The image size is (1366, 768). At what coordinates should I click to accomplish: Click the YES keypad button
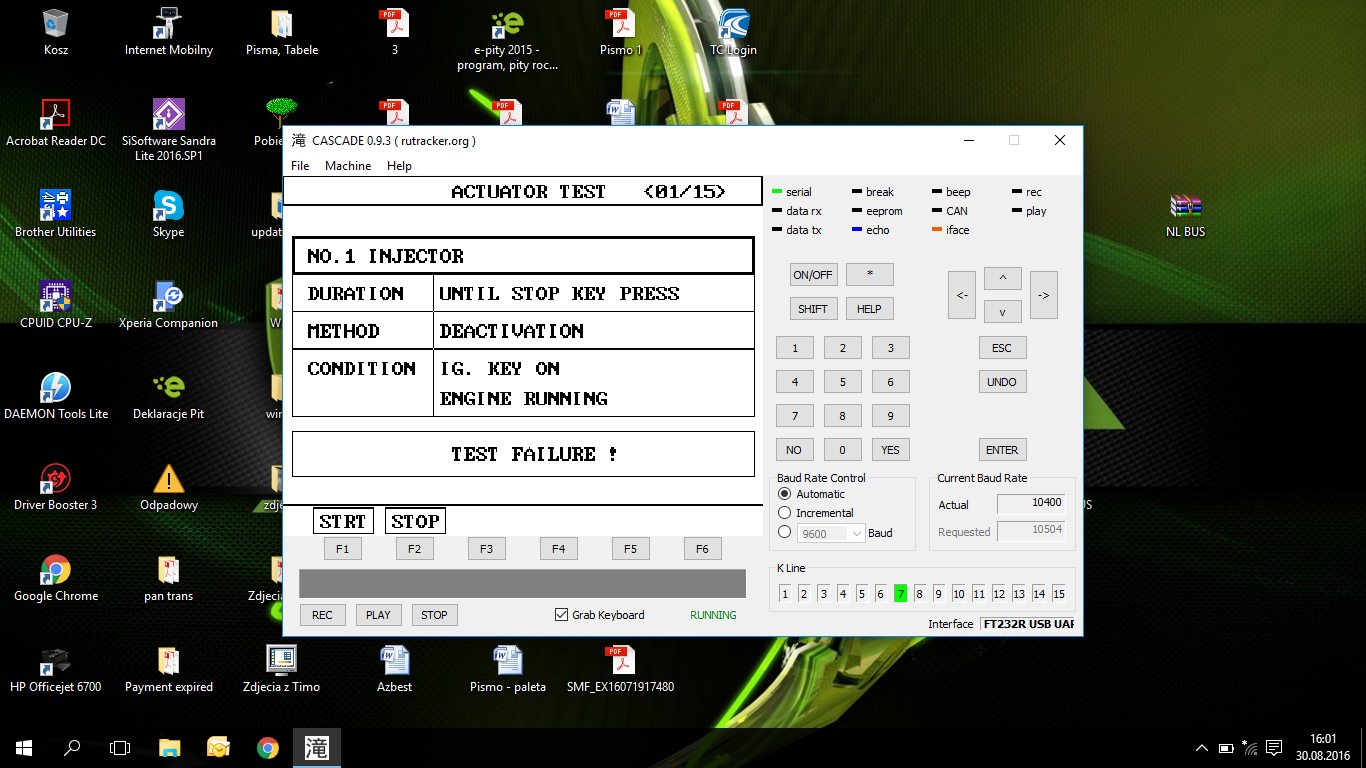[x=890, y=450]
